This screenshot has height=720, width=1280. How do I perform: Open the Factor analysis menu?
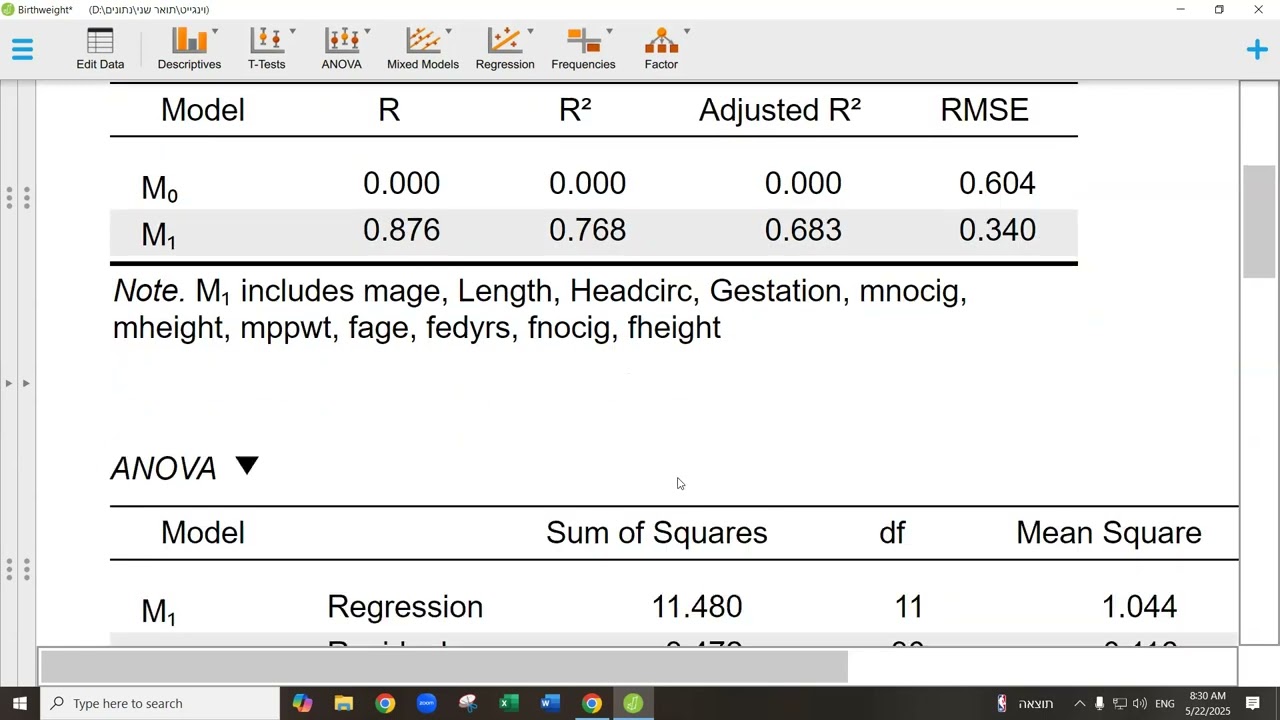coord(661,49)
